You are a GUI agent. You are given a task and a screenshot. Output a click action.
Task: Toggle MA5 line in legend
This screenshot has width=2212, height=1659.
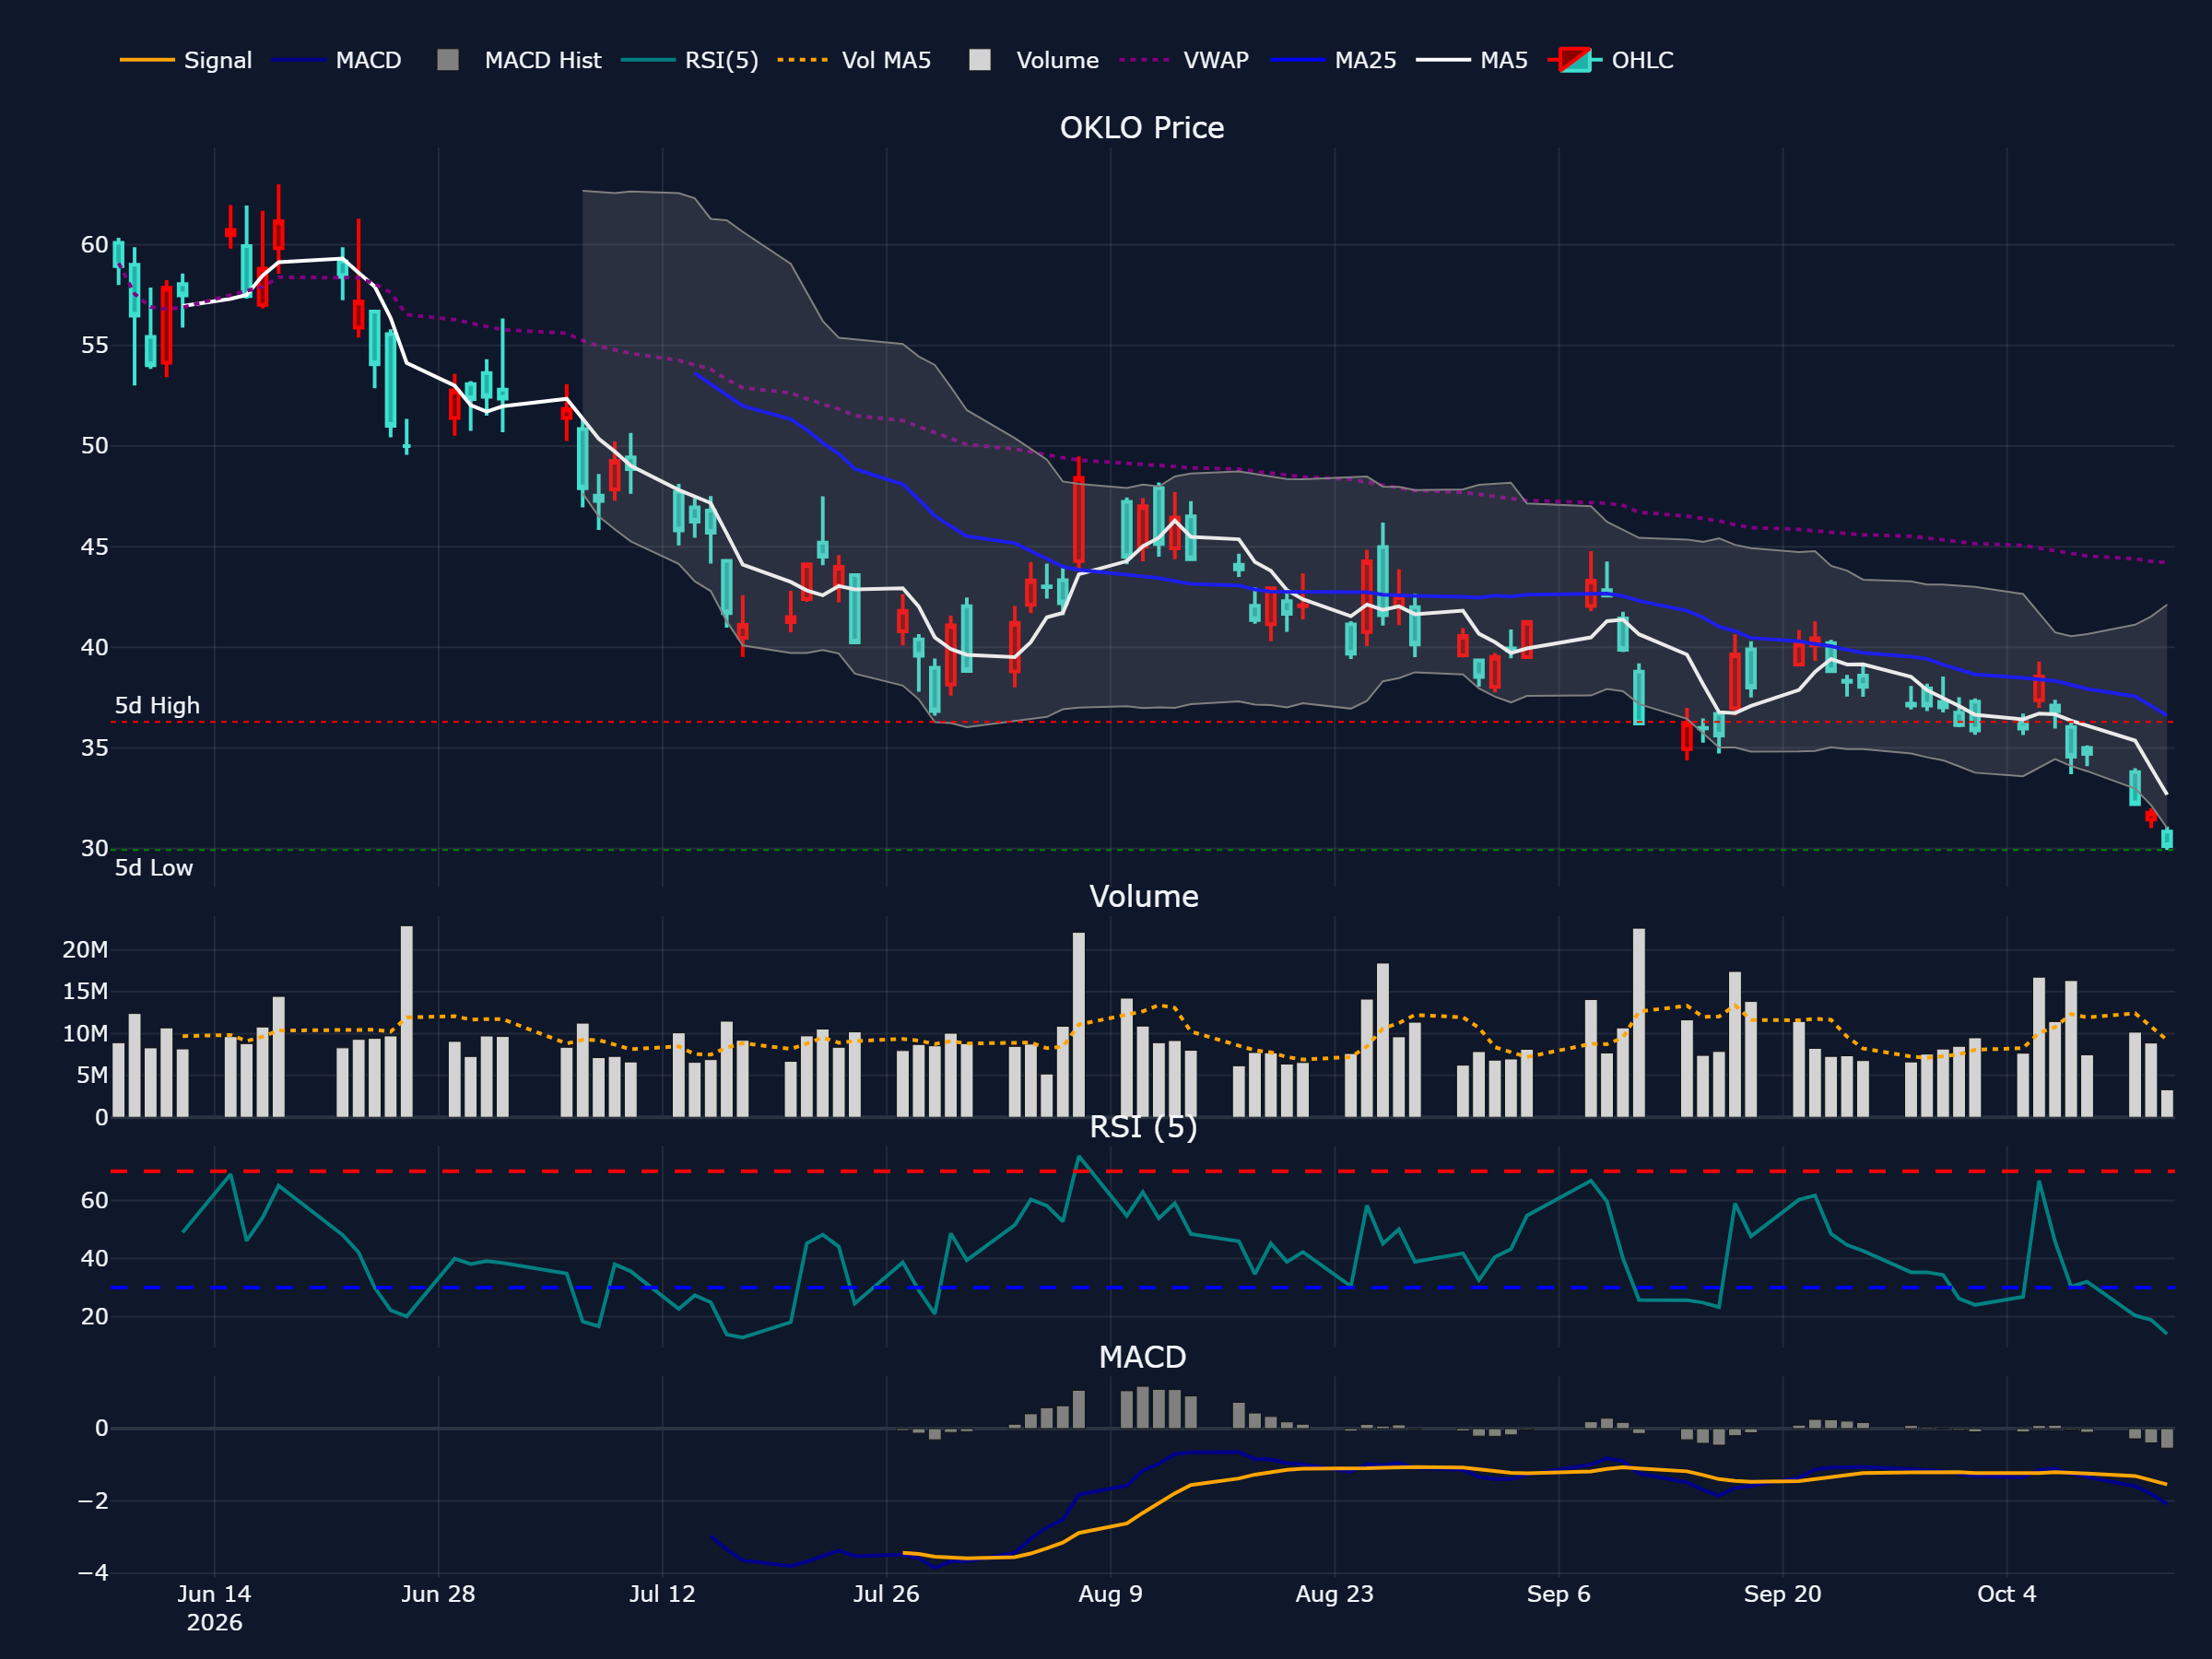point(1472,60)
